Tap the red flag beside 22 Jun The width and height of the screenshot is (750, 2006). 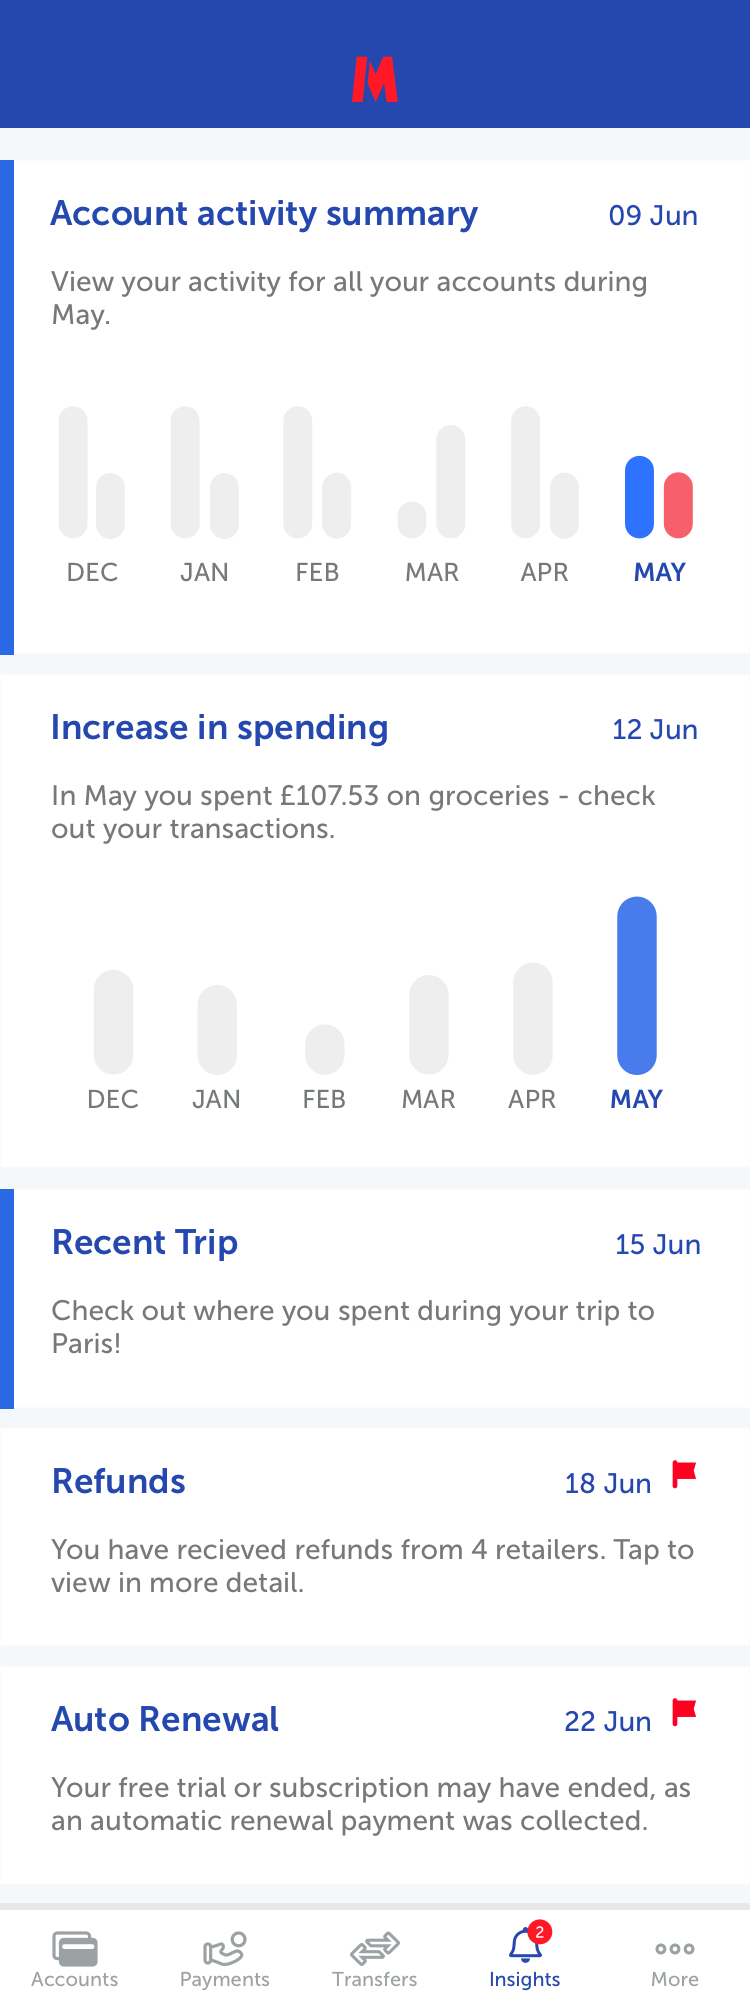(x=684, y=1712)
